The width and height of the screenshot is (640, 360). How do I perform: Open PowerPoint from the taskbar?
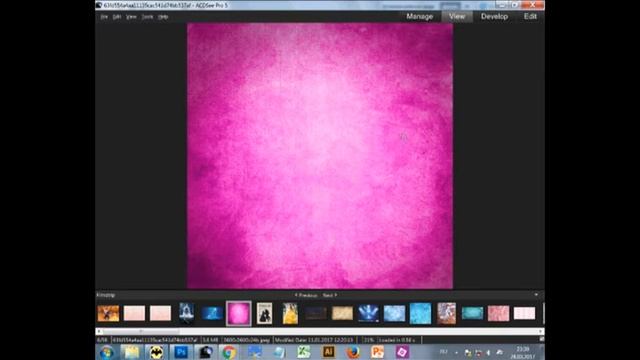[377, 352]
